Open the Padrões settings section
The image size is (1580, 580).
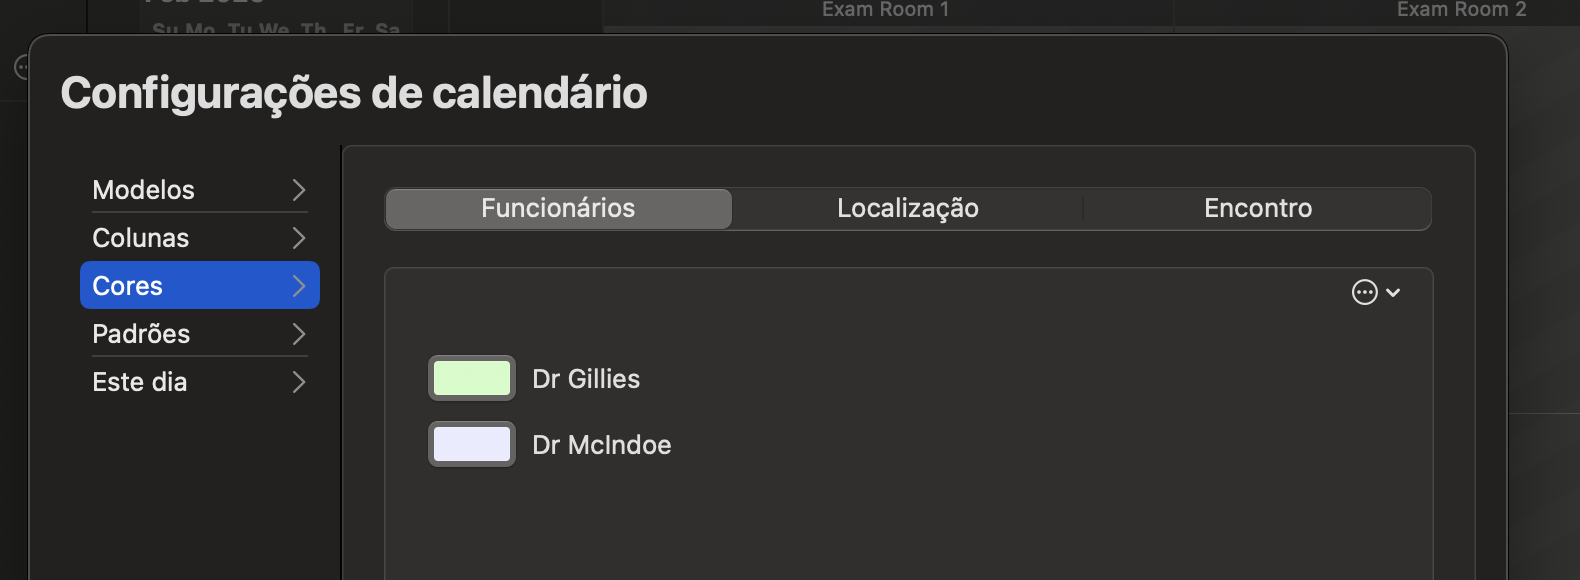tap(200, 334)
